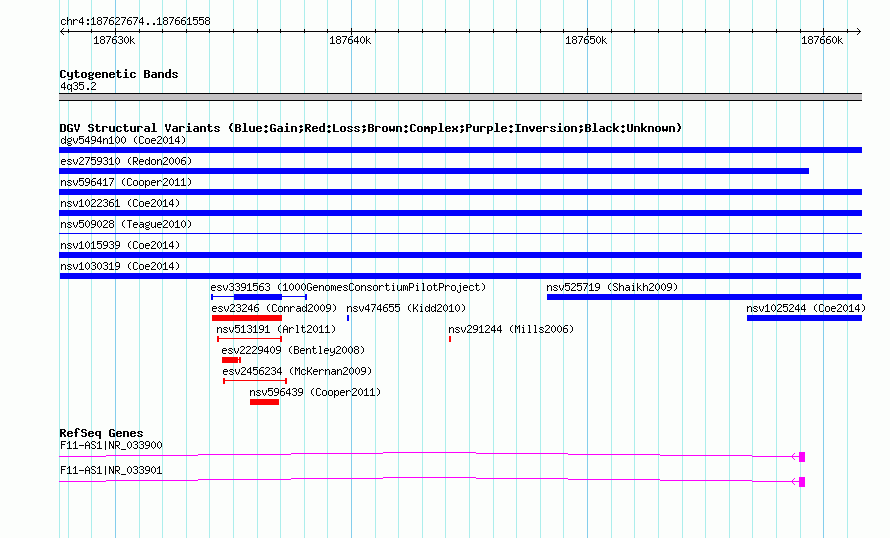Click the chr4:187627674..187661558 coordinate label
This screenshot has width=890, height=538.
pyautogui.click(x=135, y=22)
